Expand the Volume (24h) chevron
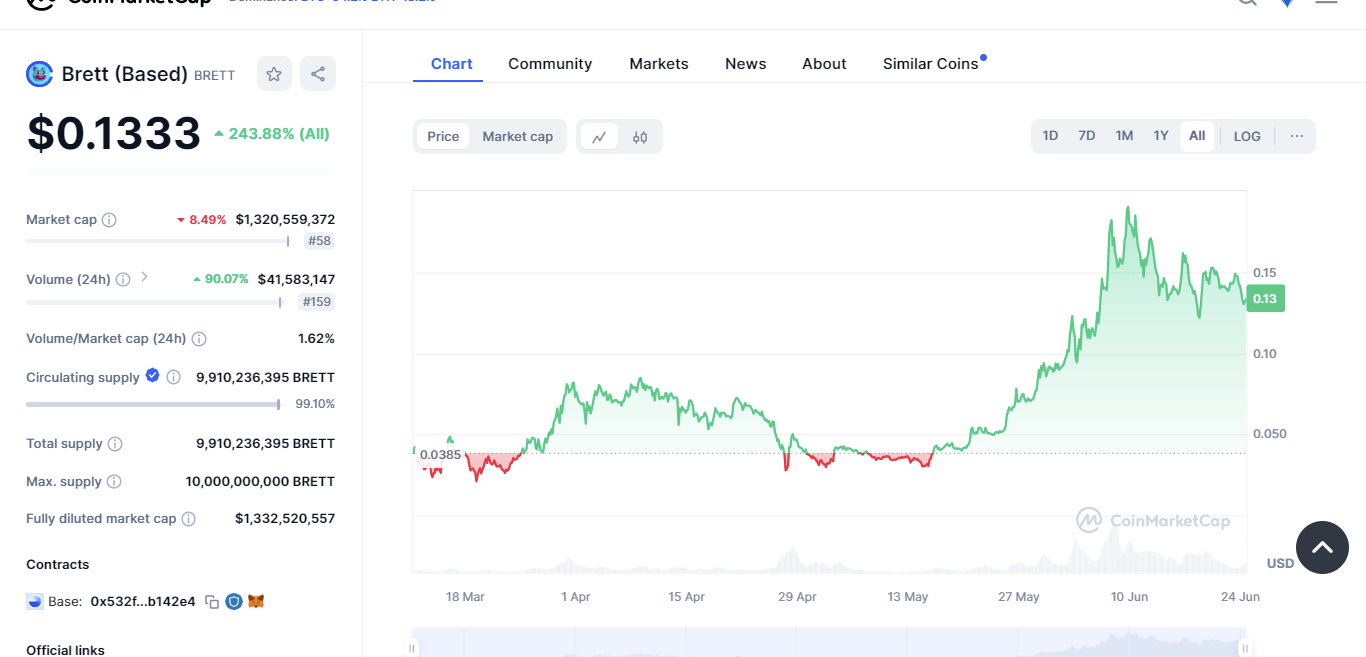The height and width of the screenshot is (657, 1366). coord(144,277)
